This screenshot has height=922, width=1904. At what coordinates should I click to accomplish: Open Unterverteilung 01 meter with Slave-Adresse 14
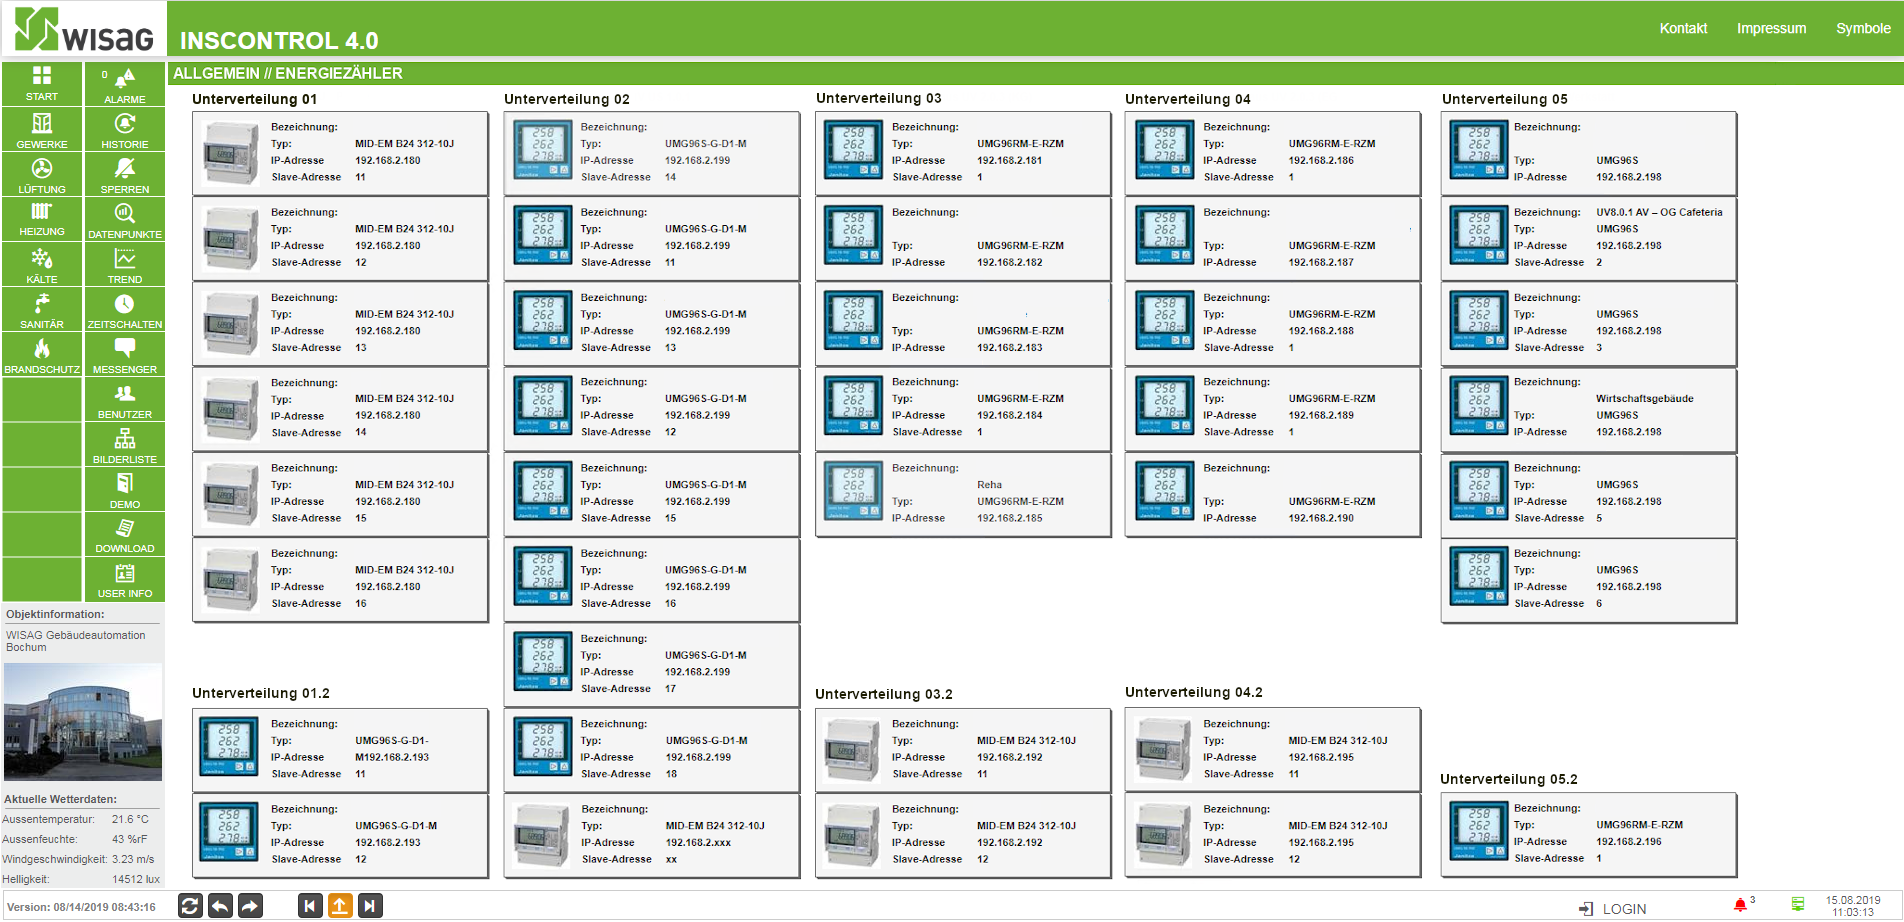[x=340, y=409]
